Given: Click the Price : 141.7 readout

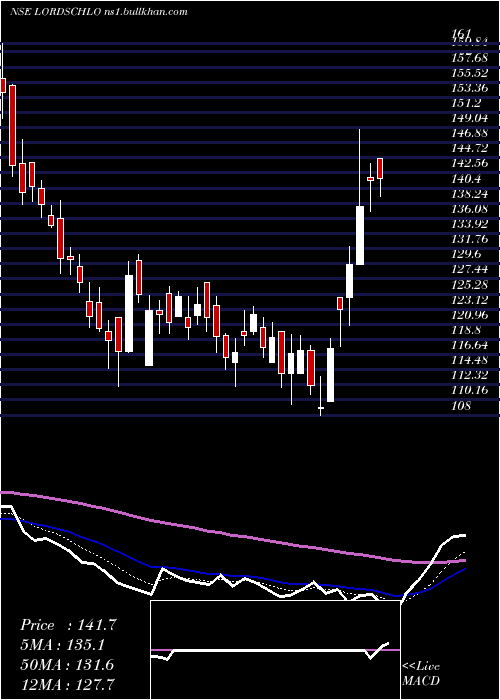Looking at the screenshot, I should [x=68, y=625].
